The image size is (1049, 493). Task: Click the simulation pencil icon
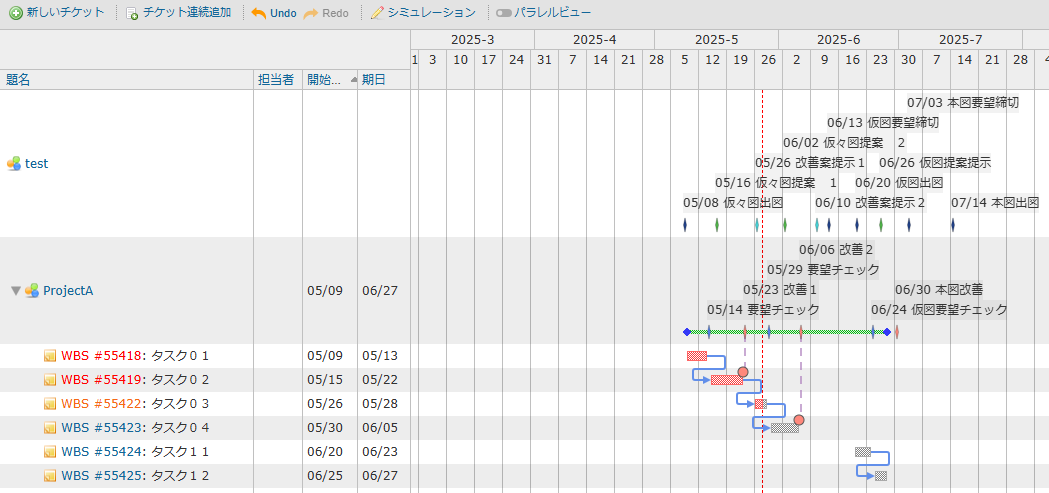tap(377, 14)
